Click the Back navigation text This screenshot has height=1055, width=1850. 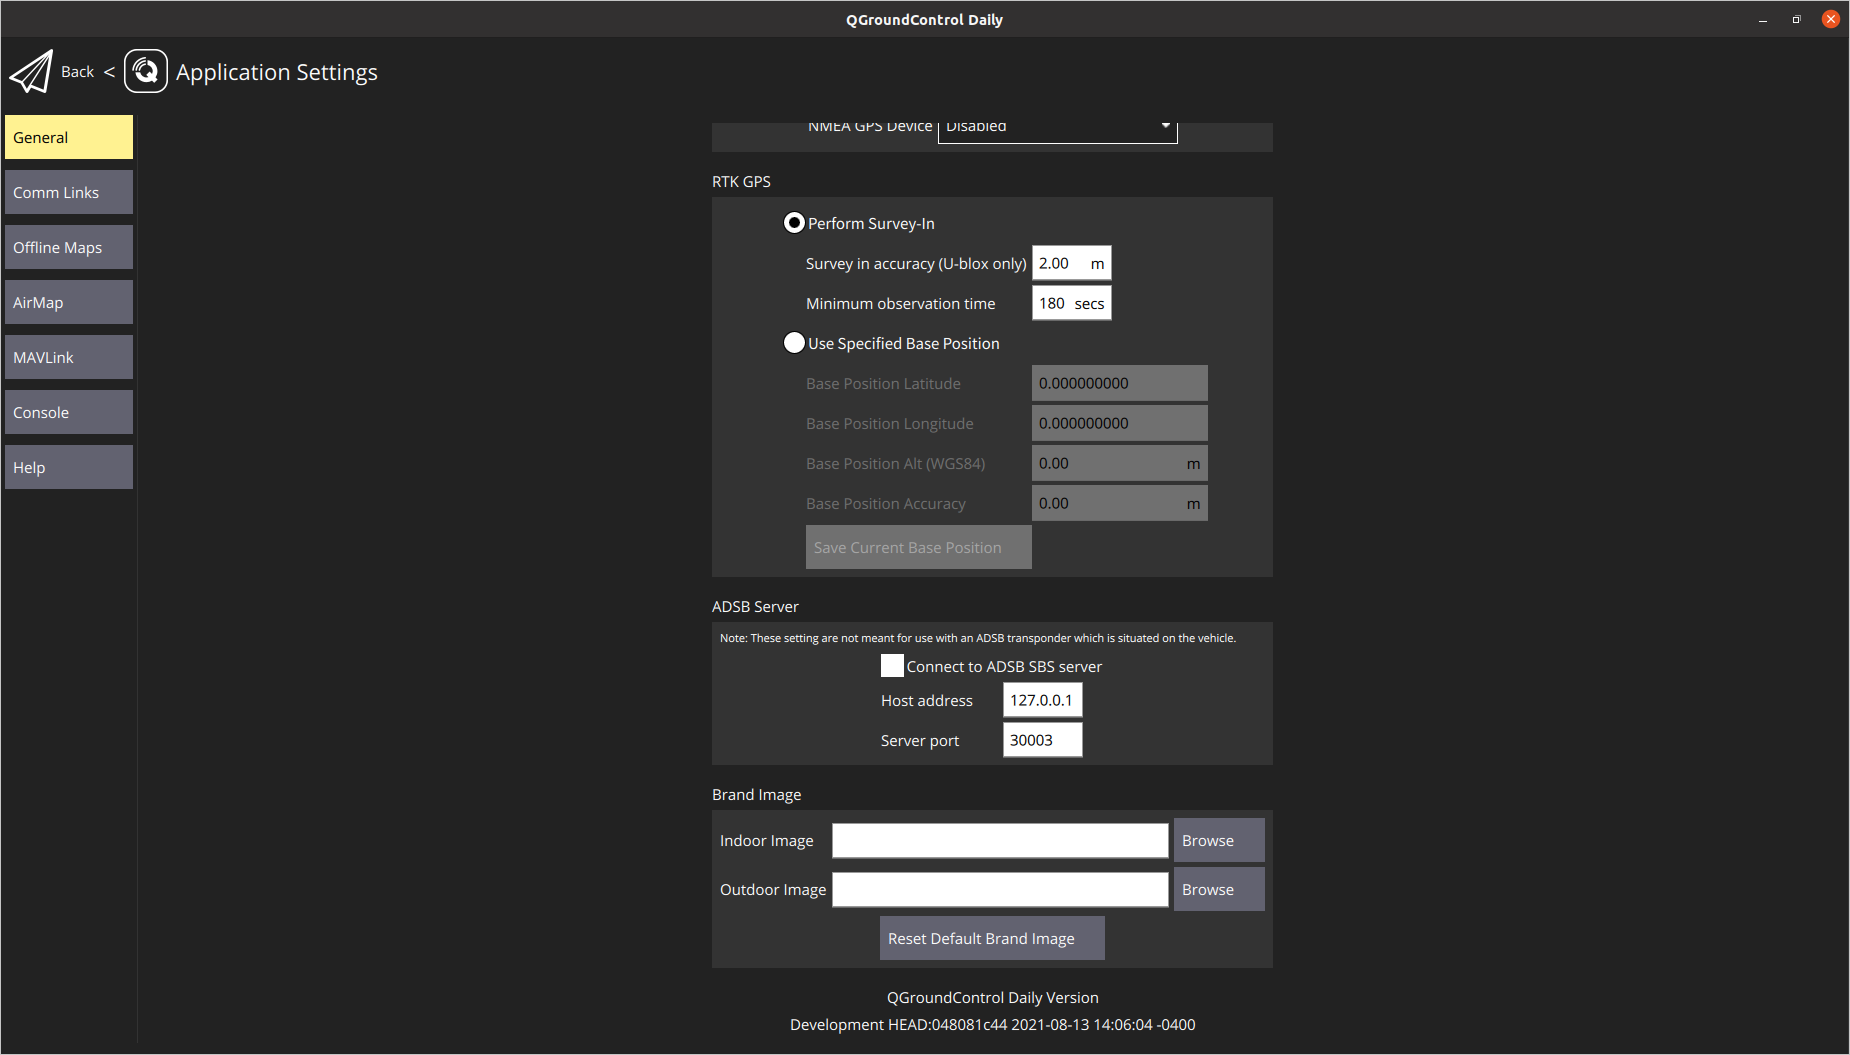tap(77, 71)
